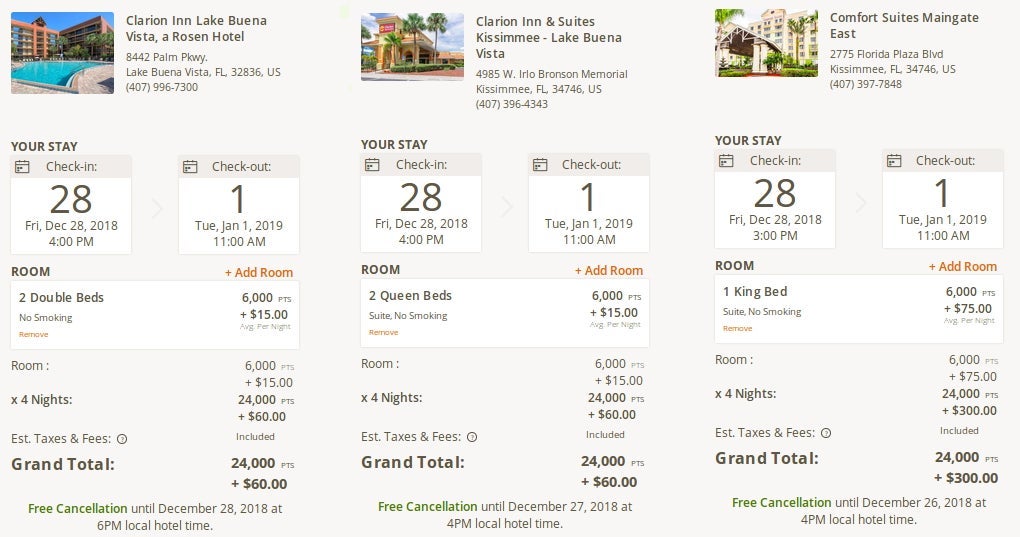Open taxes & fees info icon for Clarion Inn Lake Buena Vista
Image resolution: width=1020 pixels, height=537 pixels.
122,439
